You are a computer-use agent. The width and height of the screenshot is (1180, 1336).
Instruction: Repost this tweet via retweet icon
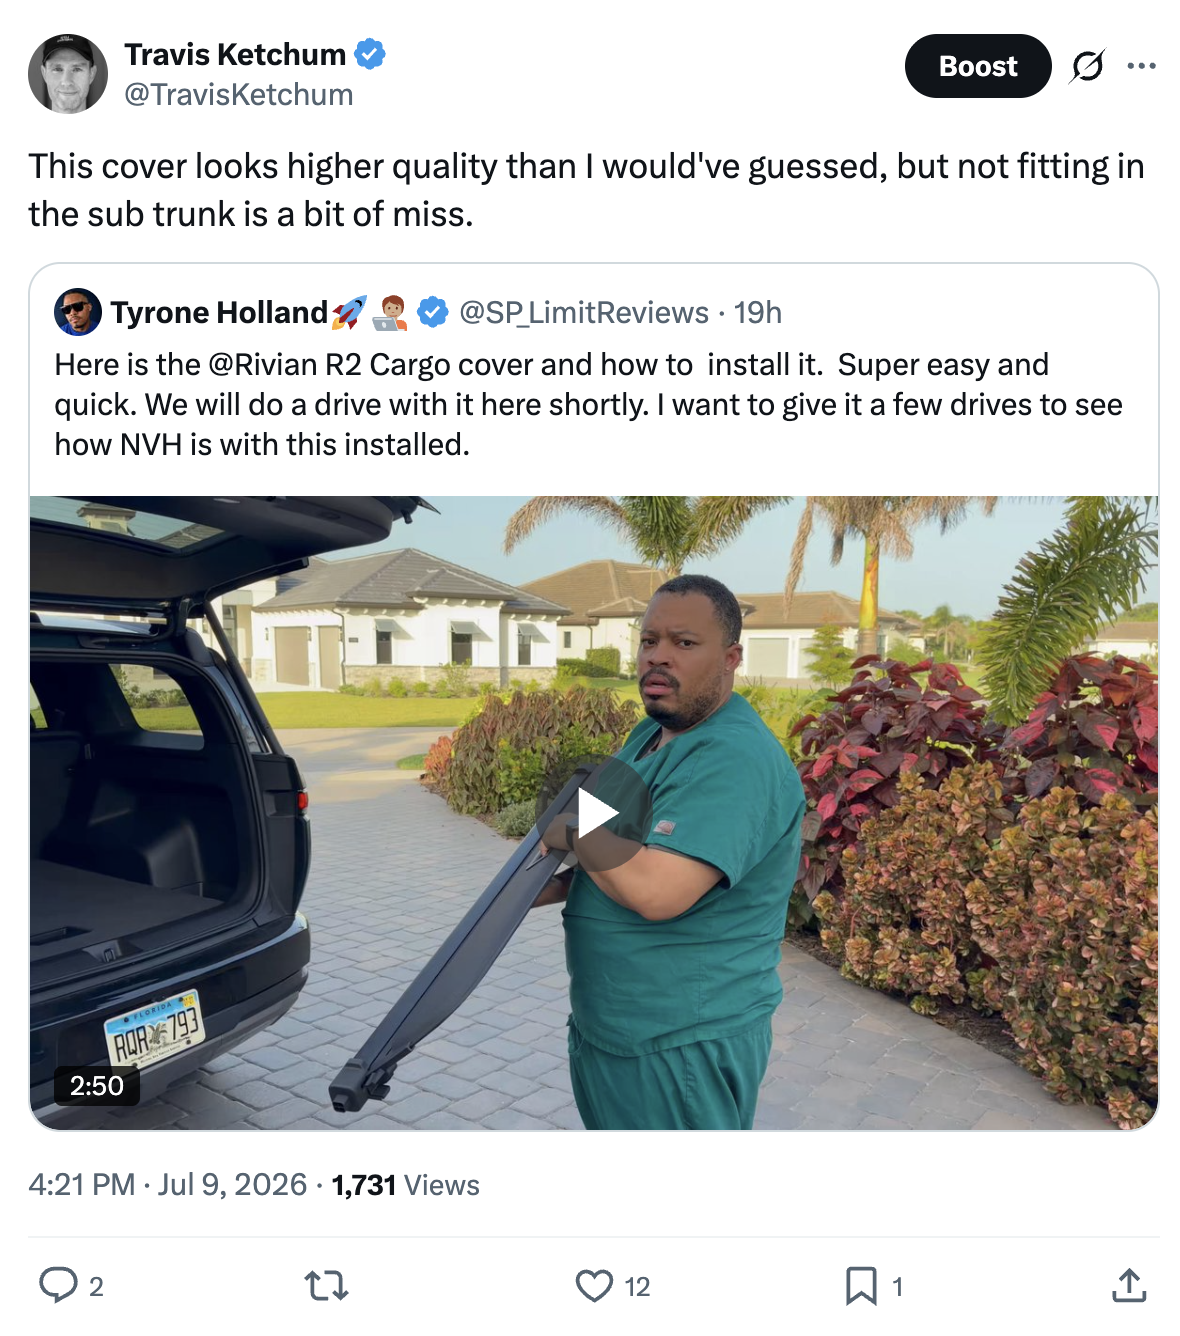tap(327, 1285)
